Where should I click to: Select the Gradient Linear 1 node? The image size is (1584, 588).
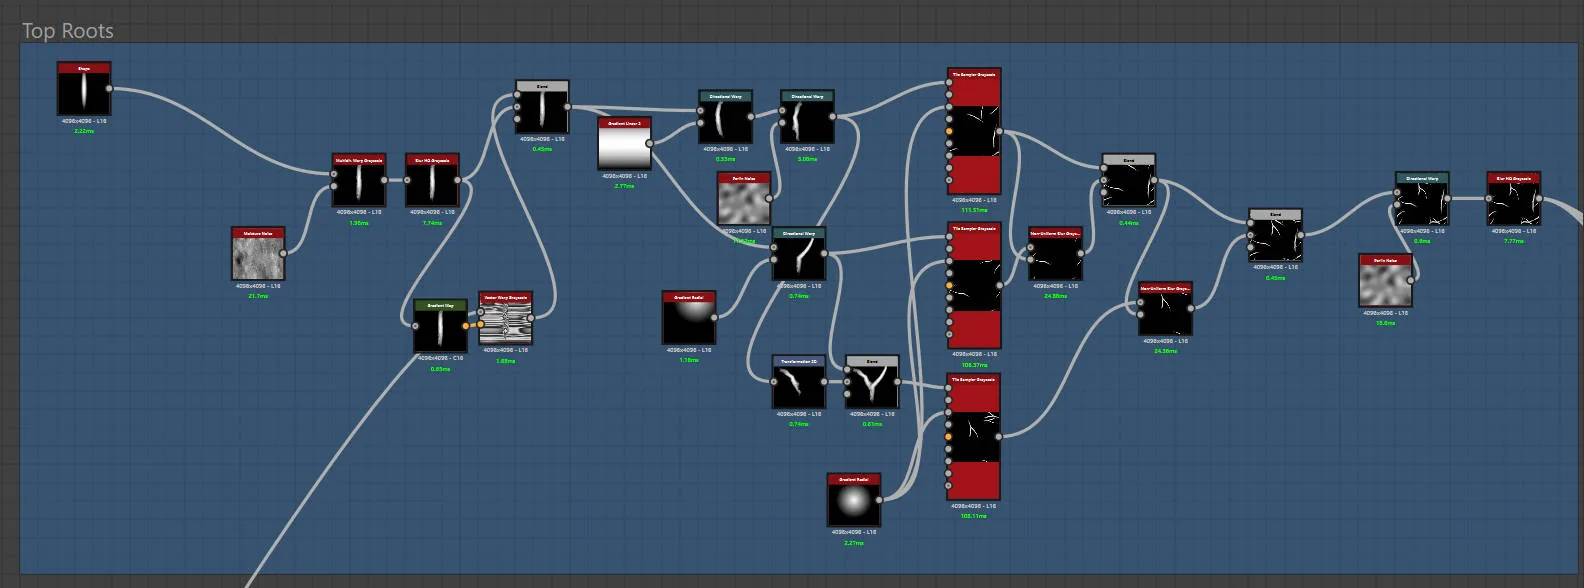point(624,144)
